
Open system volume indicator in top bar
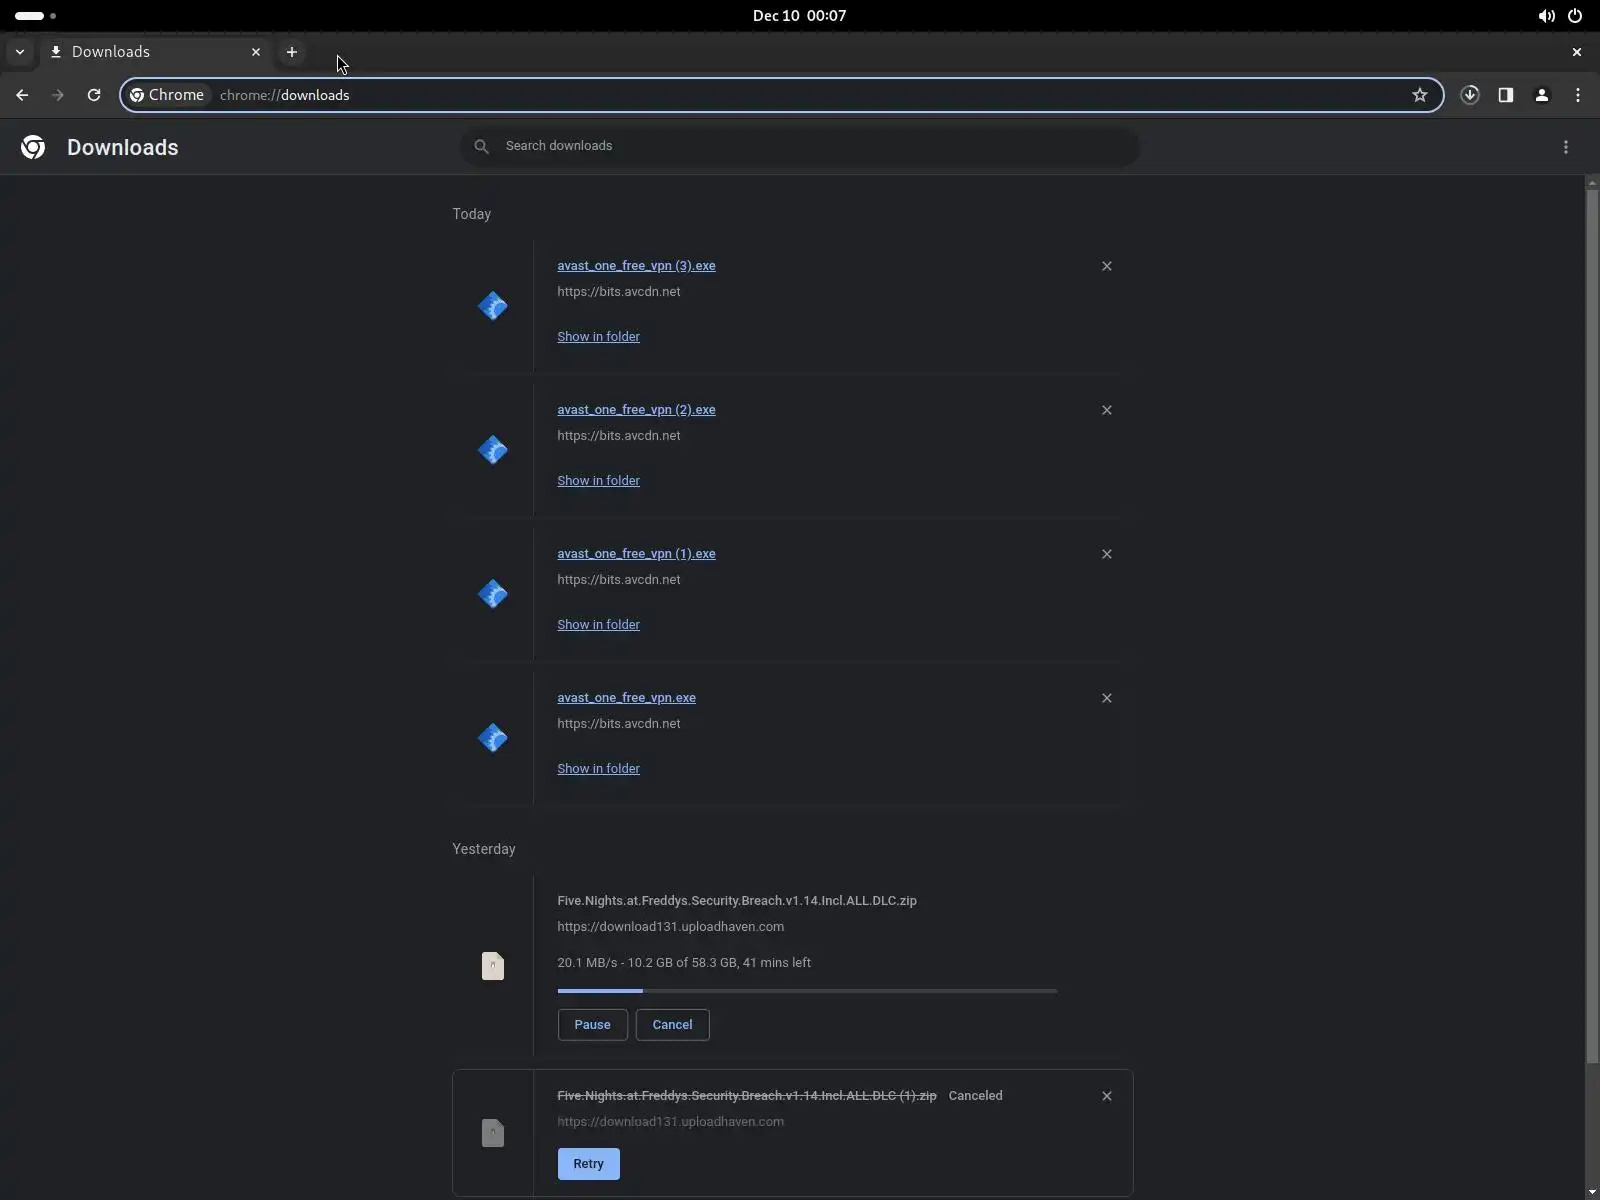(x=1546, y=15)
